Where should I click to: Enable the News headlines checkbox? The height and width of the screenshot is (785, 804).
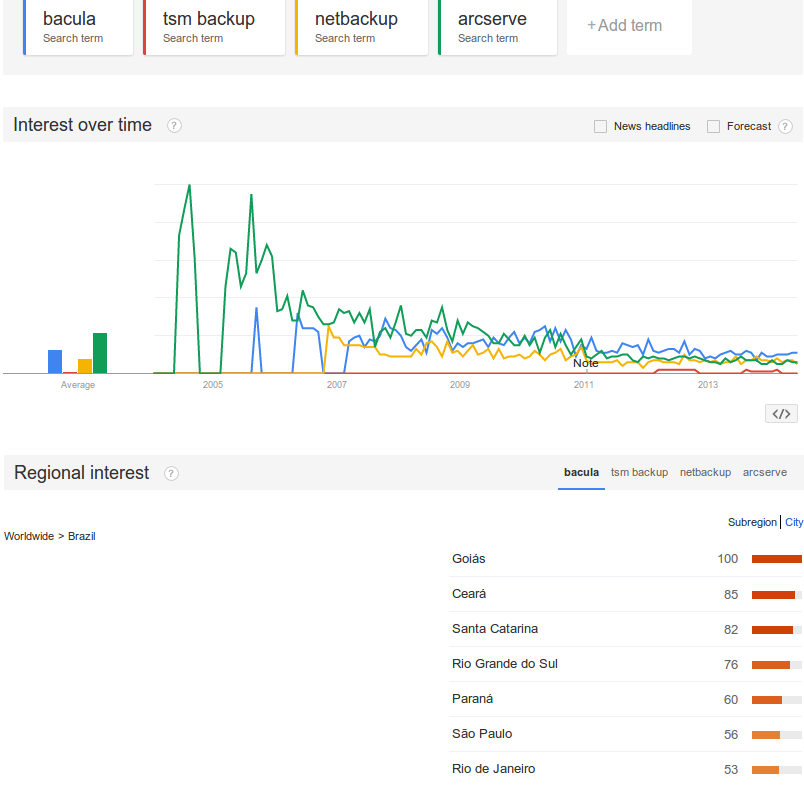point(600,126)
